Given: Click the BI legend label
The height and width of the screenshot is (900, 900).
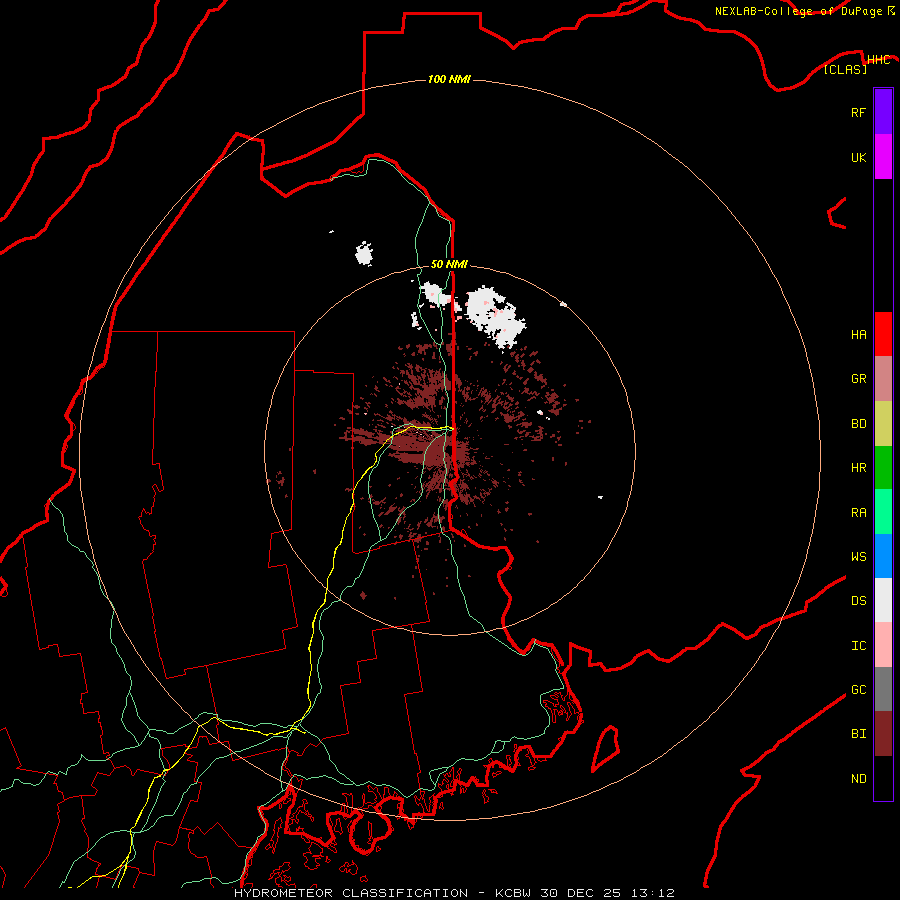Looking at the screenshot, I should (x=858, y=734).
